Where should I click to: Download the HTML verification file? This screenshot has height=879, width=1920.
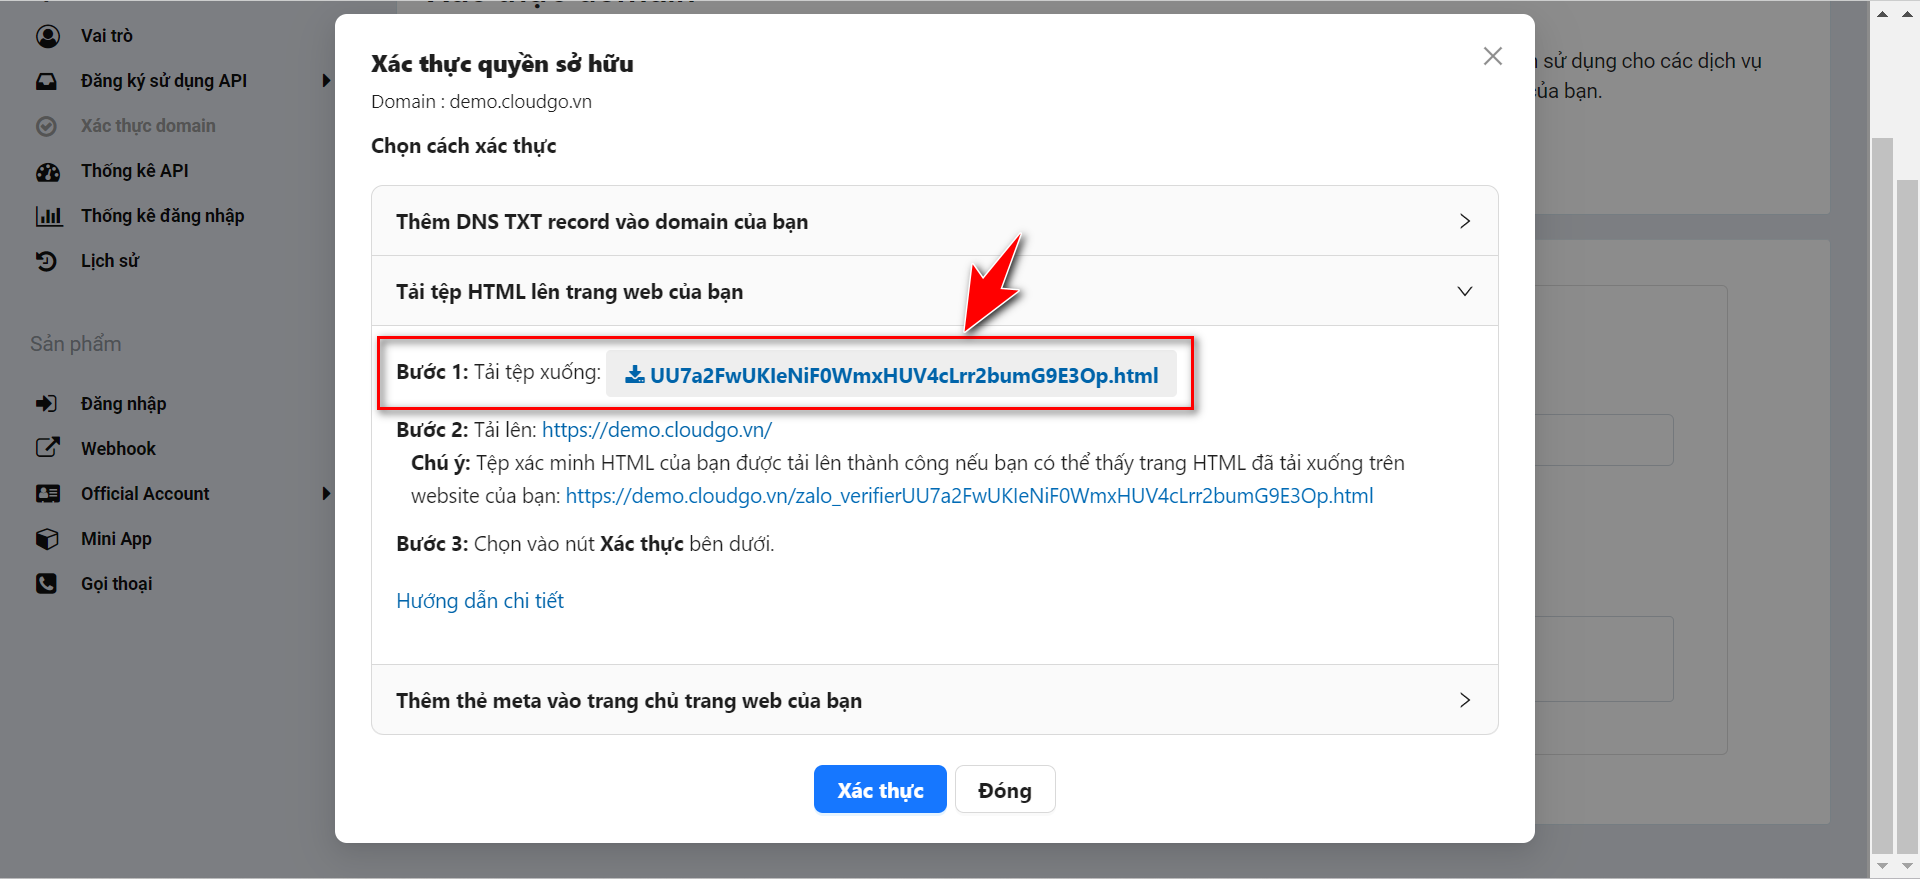point(892,376)
